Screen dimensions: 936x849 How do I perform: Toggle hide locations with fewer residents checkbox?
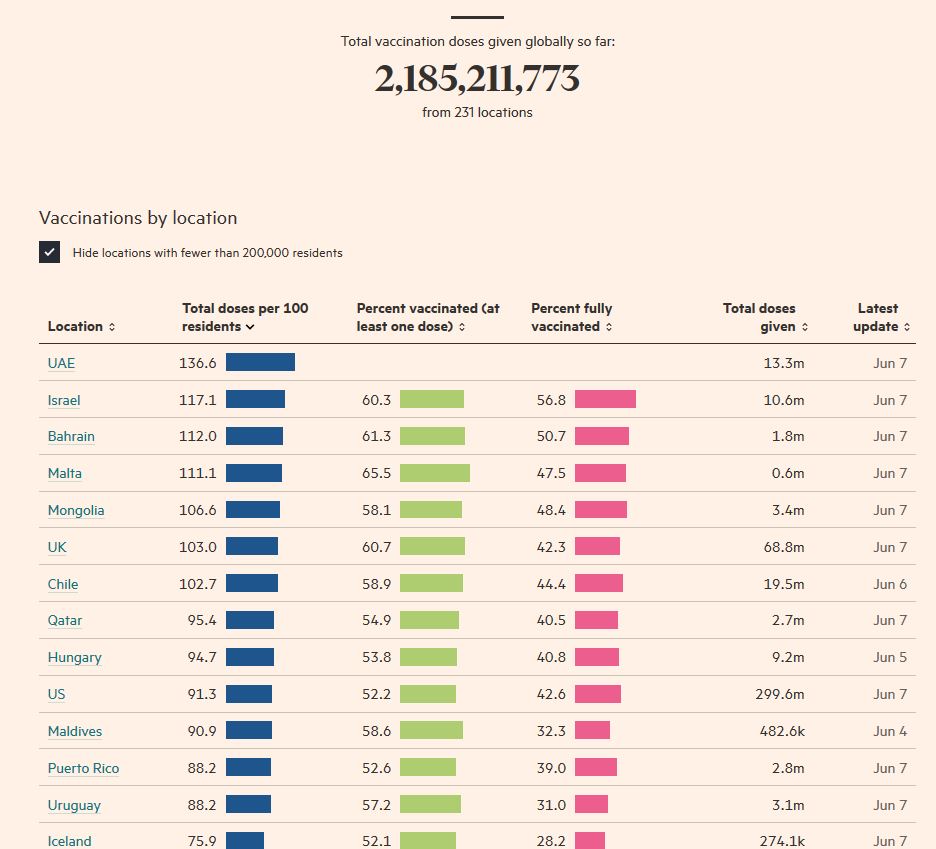coord(50,252)
